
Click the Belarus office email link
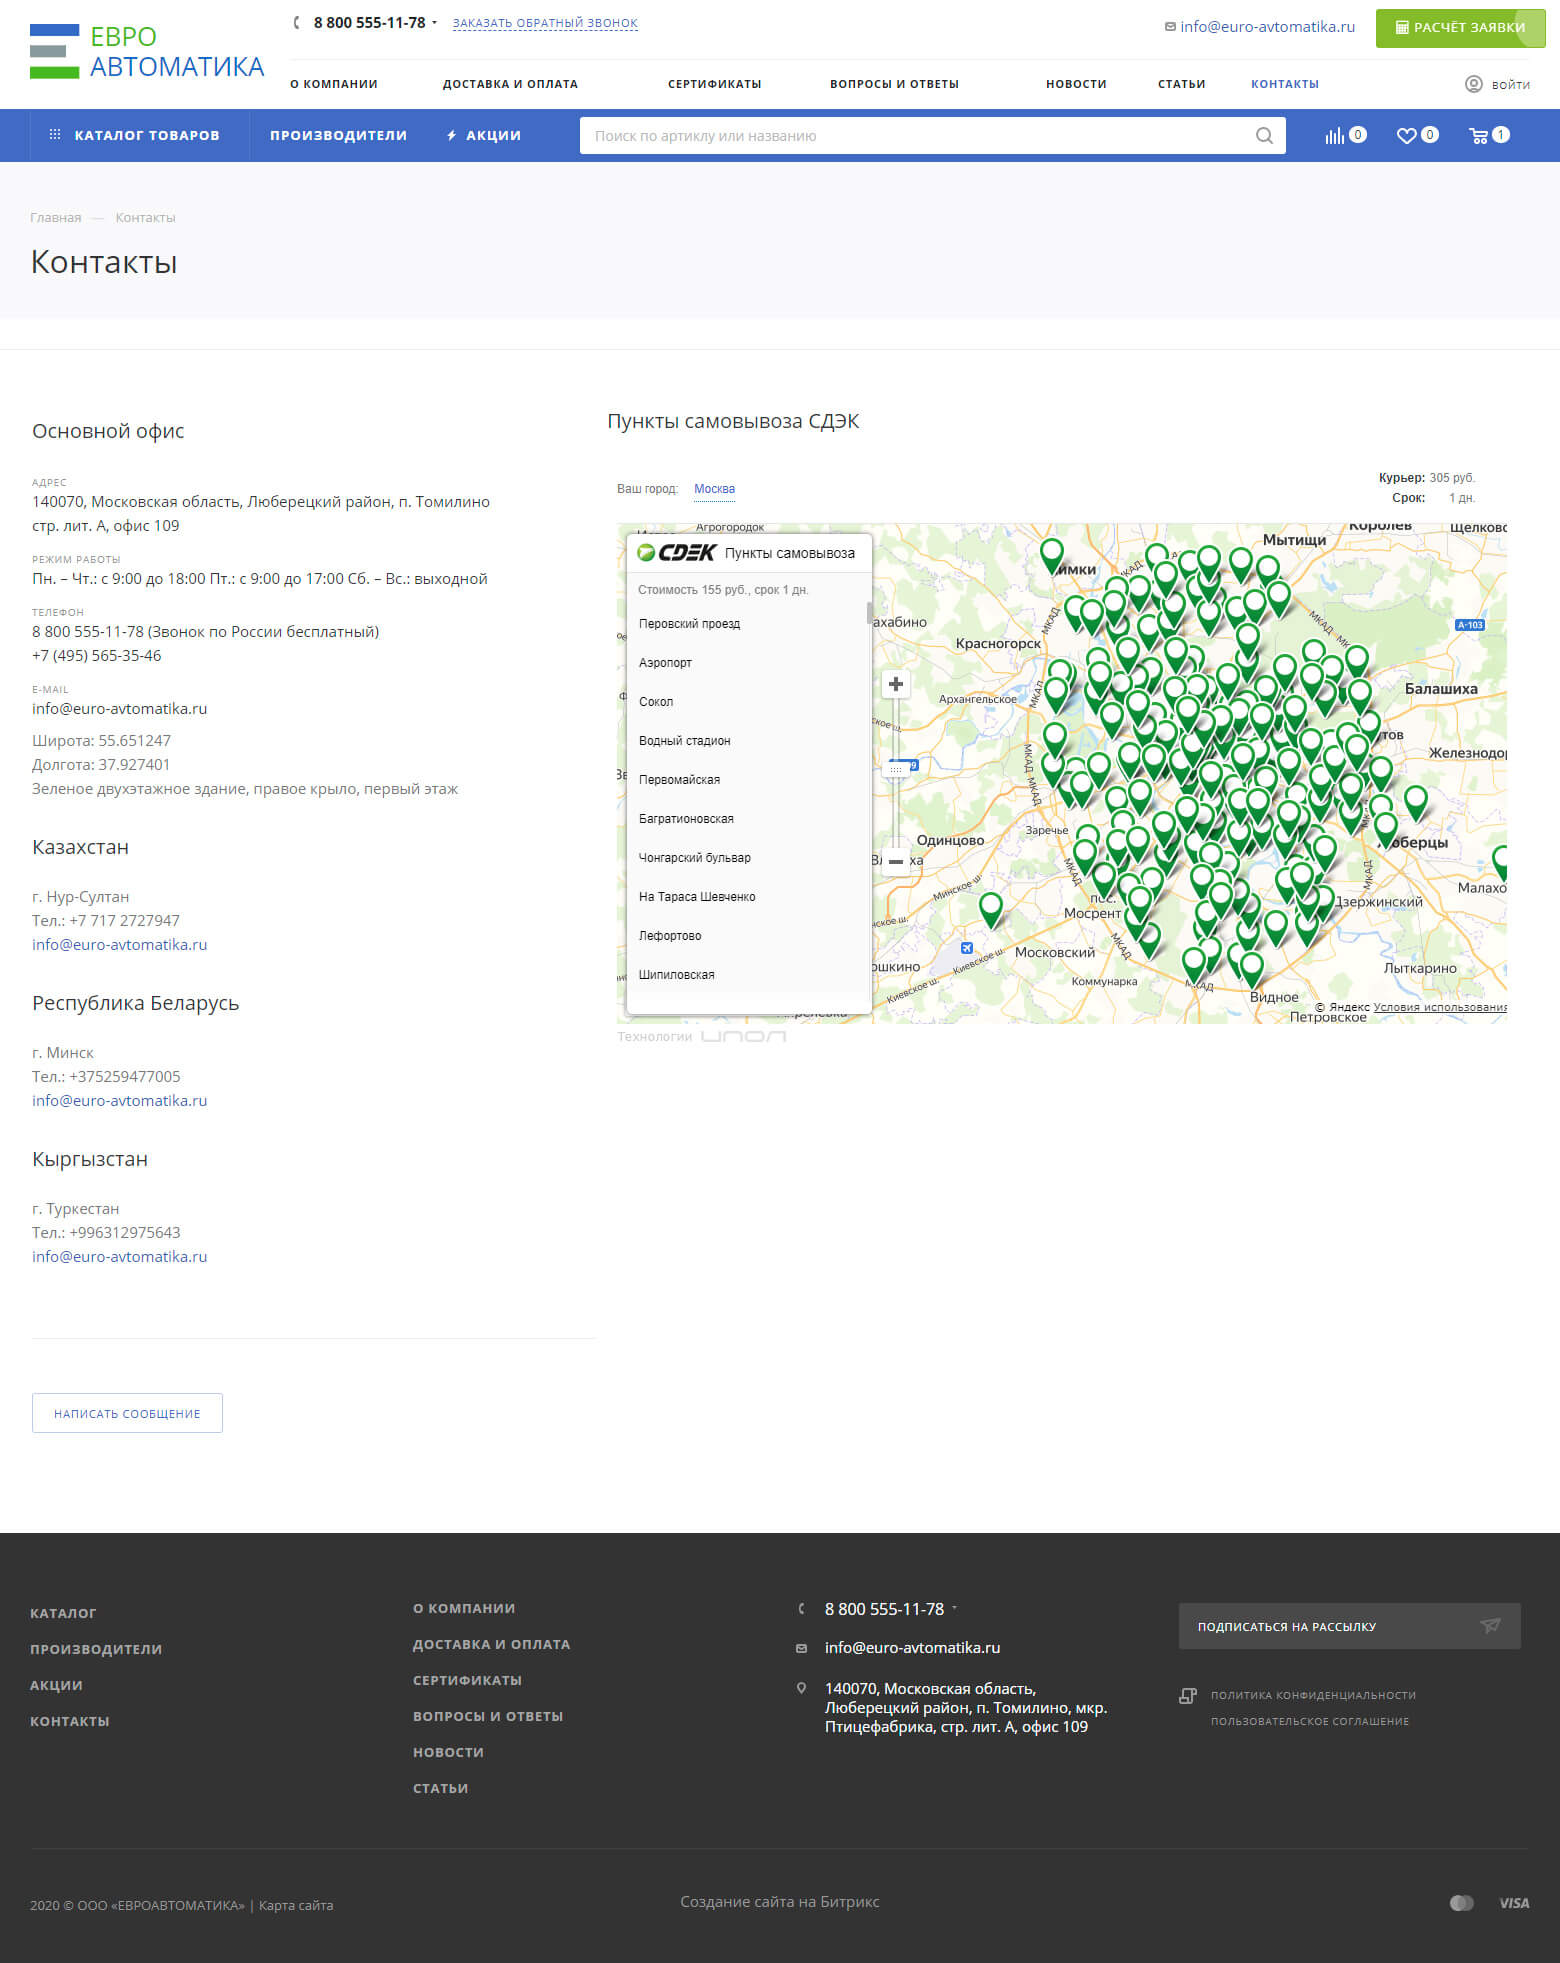click(119, 1100)
